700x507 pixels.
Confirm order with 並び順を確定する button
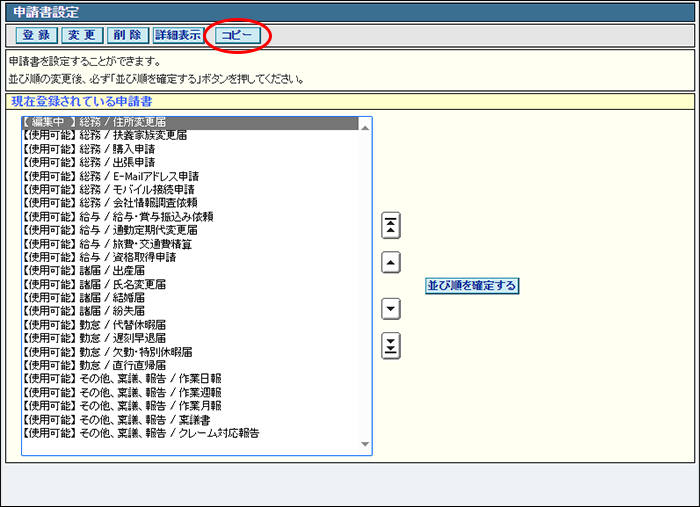[472, 286]
